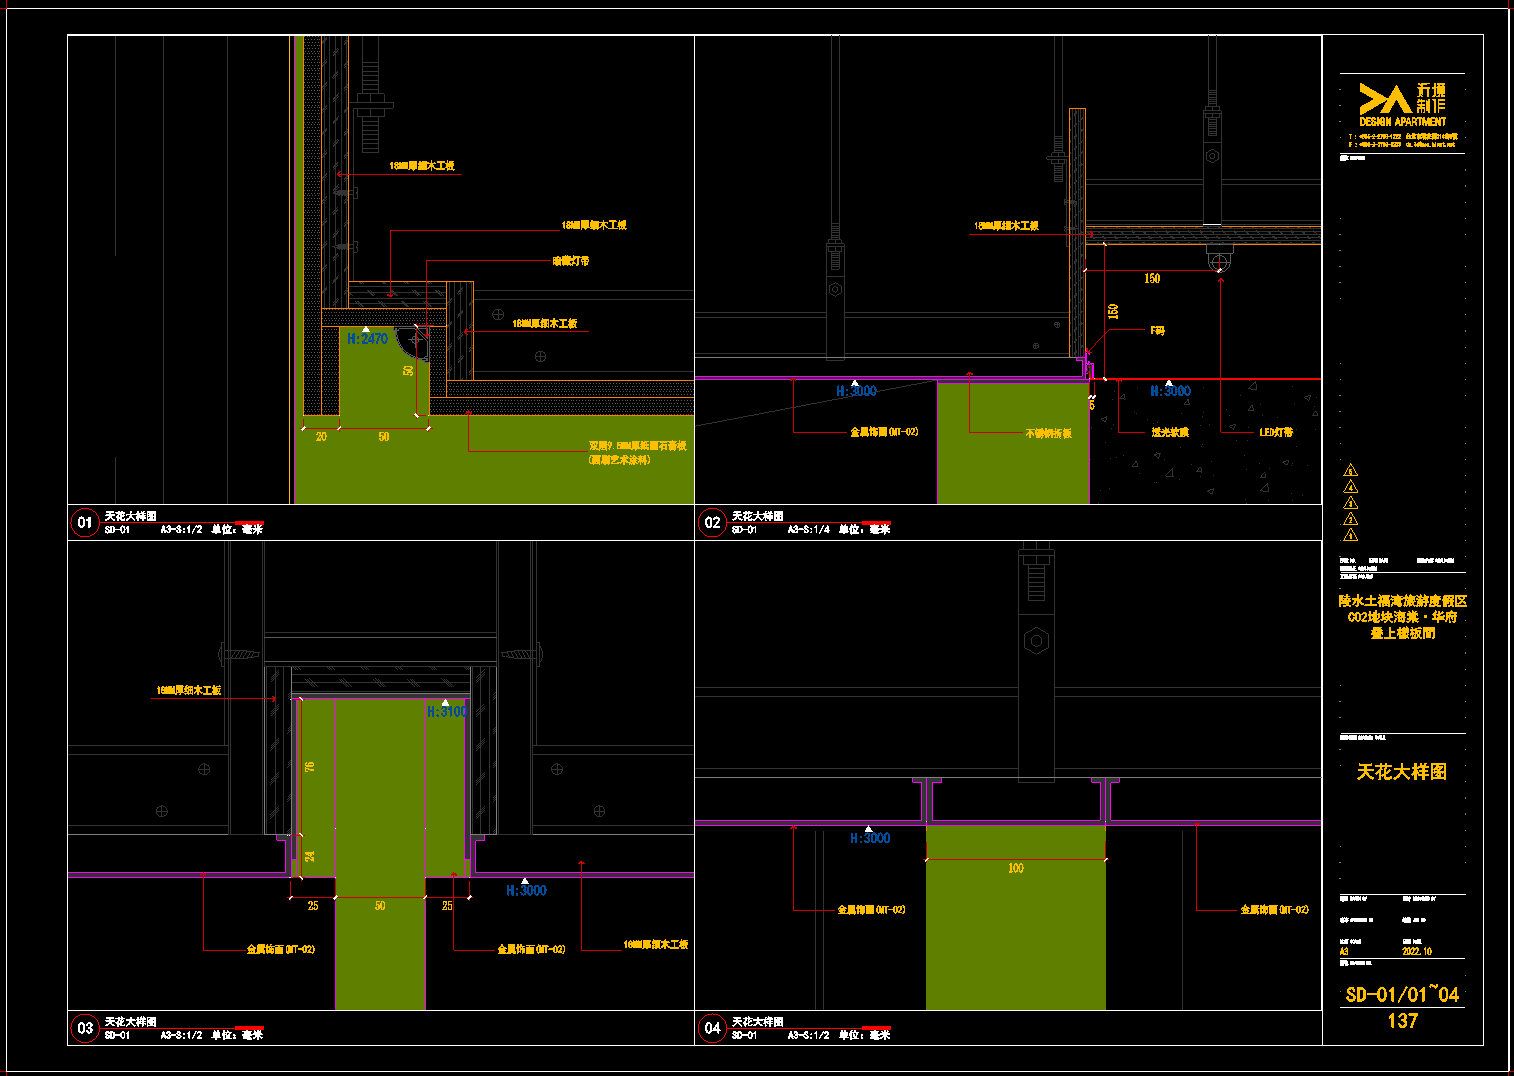1514x1076 pixels.
Task: Select the 透光软膜 annotation label
Action: 1170,433
